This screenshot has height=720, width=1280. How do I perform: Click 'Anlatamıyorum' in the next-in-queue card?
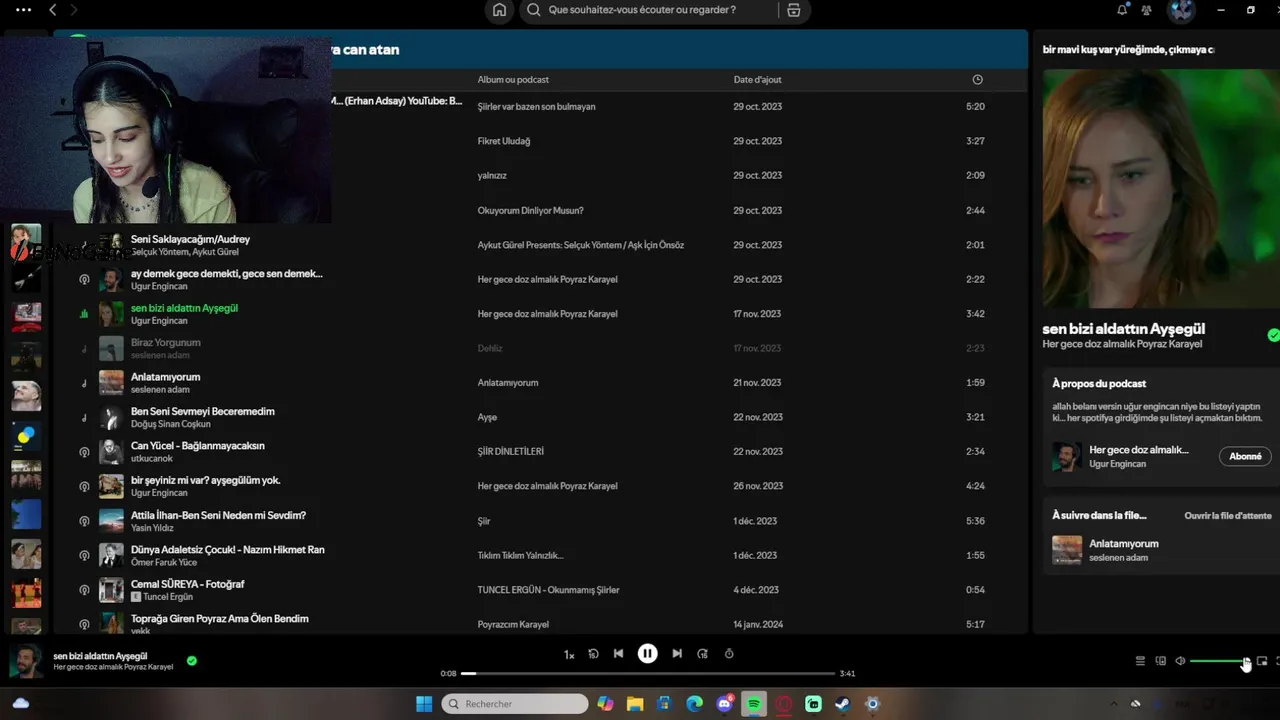(1124, 544)
